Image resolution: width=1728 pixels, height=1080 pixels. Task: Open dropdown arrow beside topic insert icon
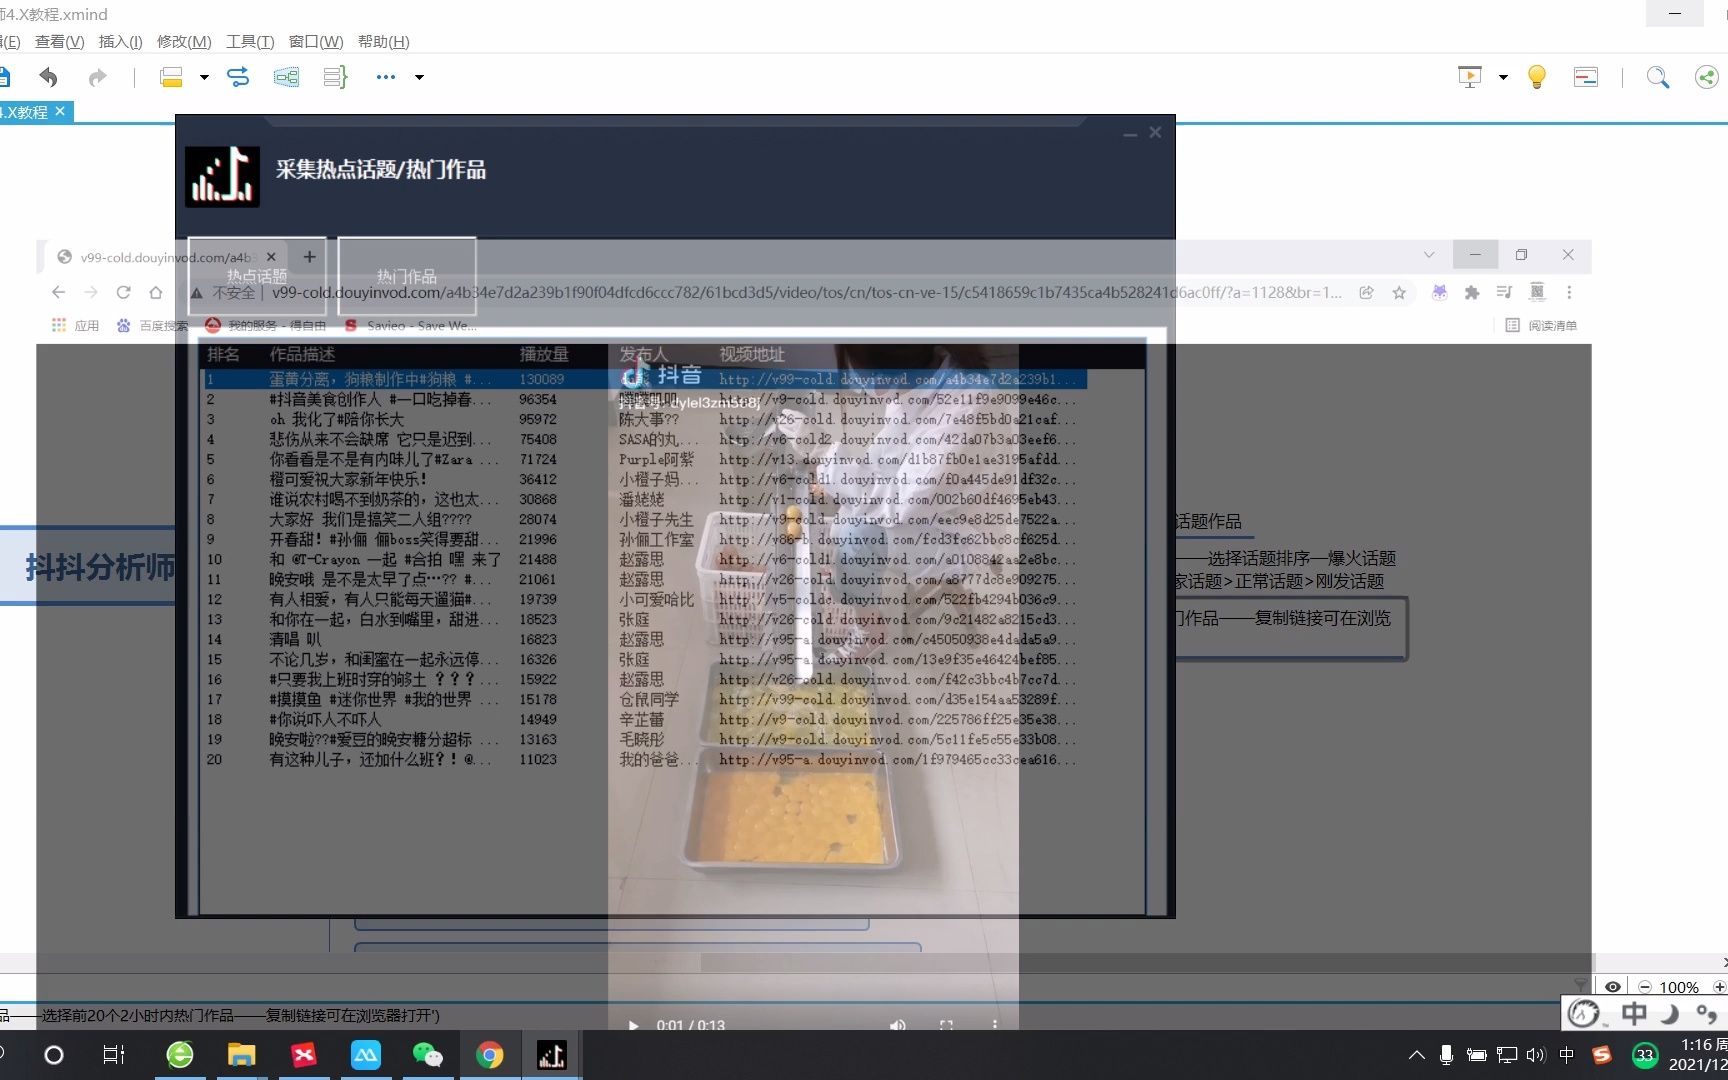tap(204, 77)
